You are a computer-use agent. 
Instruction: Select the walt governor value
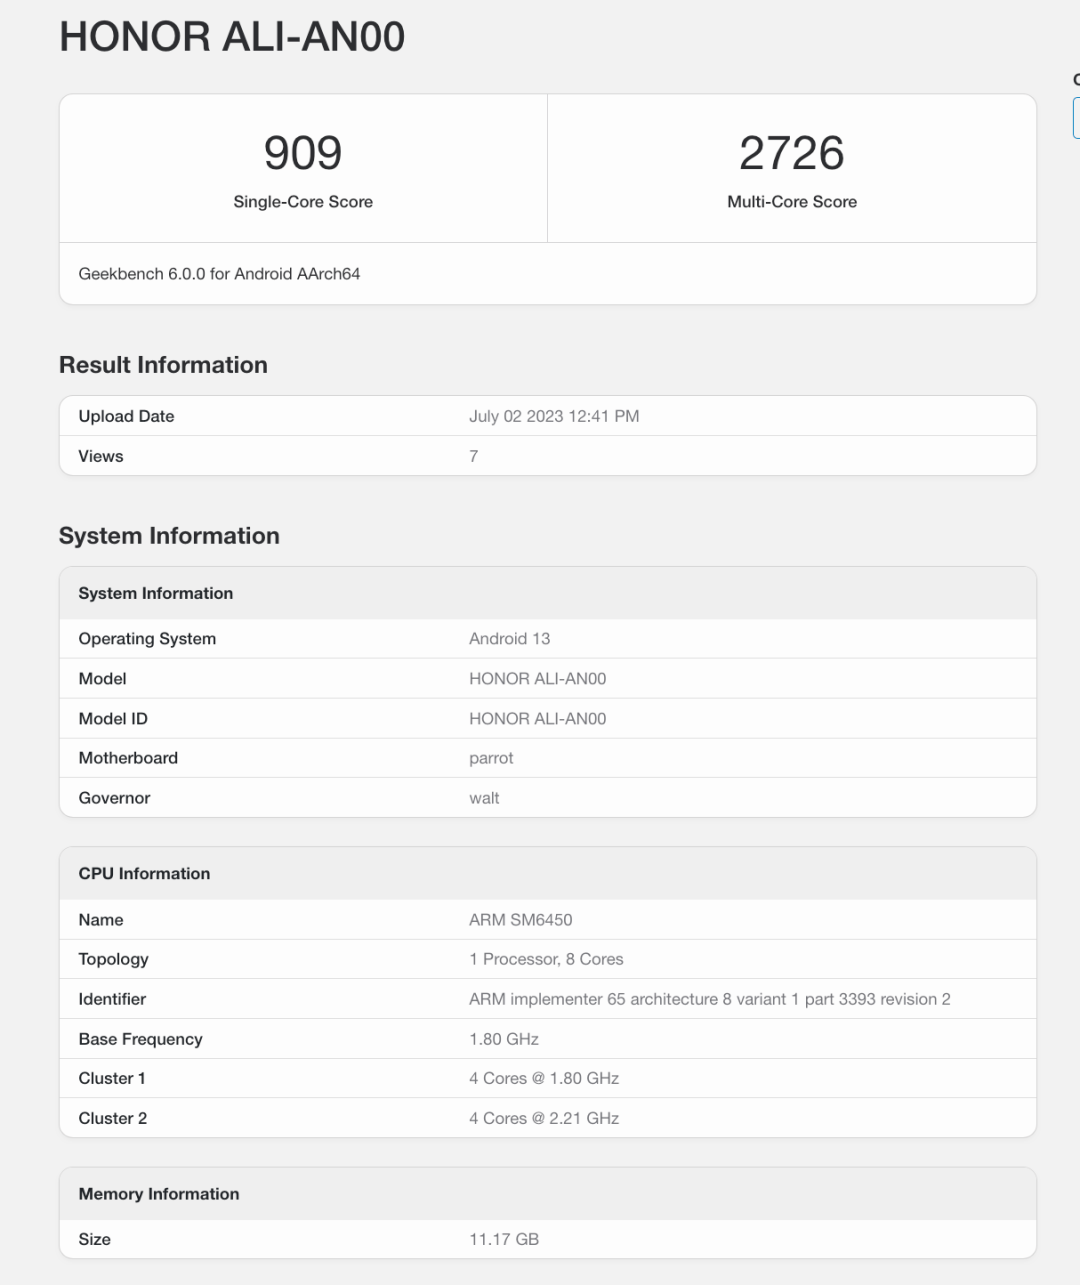[484, 798]
